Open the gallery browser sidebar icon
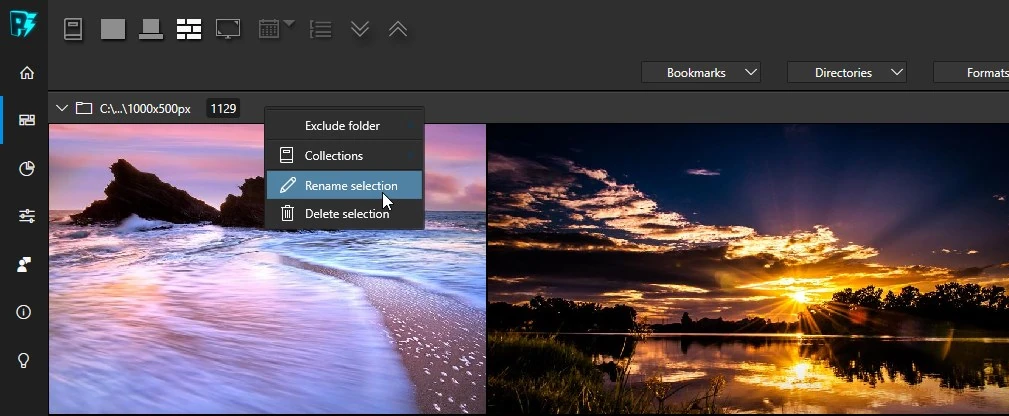The height and width of the screenshot is (416, 1009). click(x=26, y=120)
